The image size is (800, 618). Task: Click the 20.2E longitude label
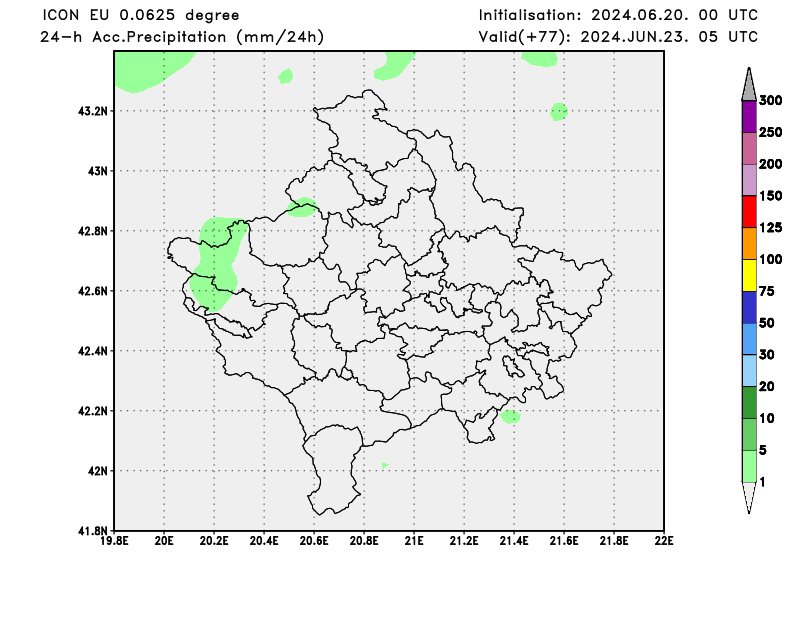coord(214,540)
